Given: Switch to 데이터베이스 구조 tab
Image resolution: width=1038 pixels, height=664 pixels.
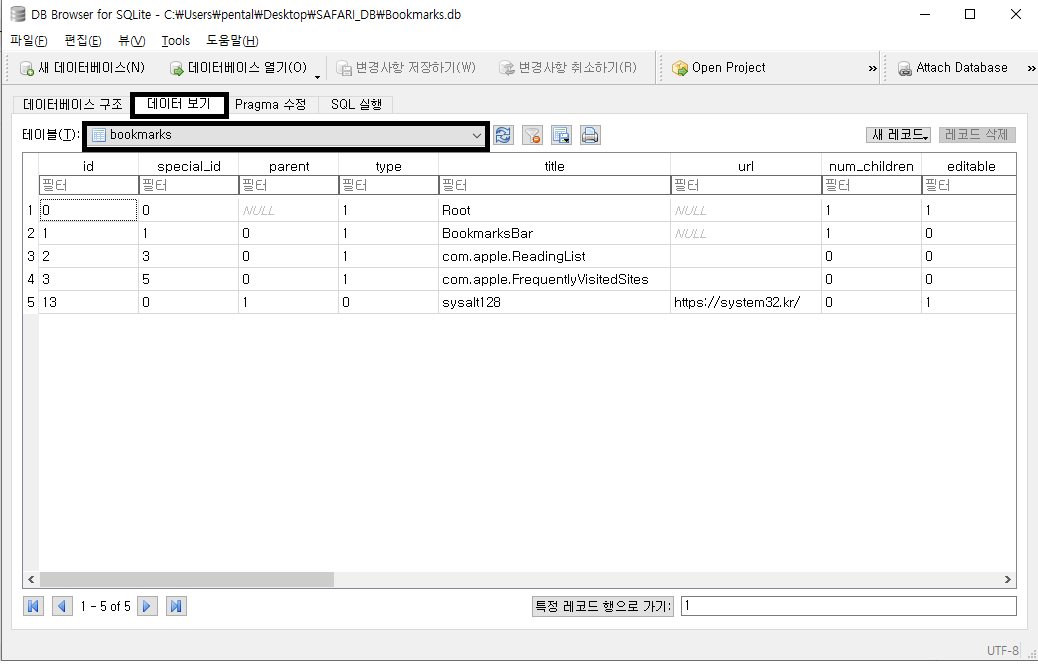Looking at the screenshot, I should (x=73, y=105).
